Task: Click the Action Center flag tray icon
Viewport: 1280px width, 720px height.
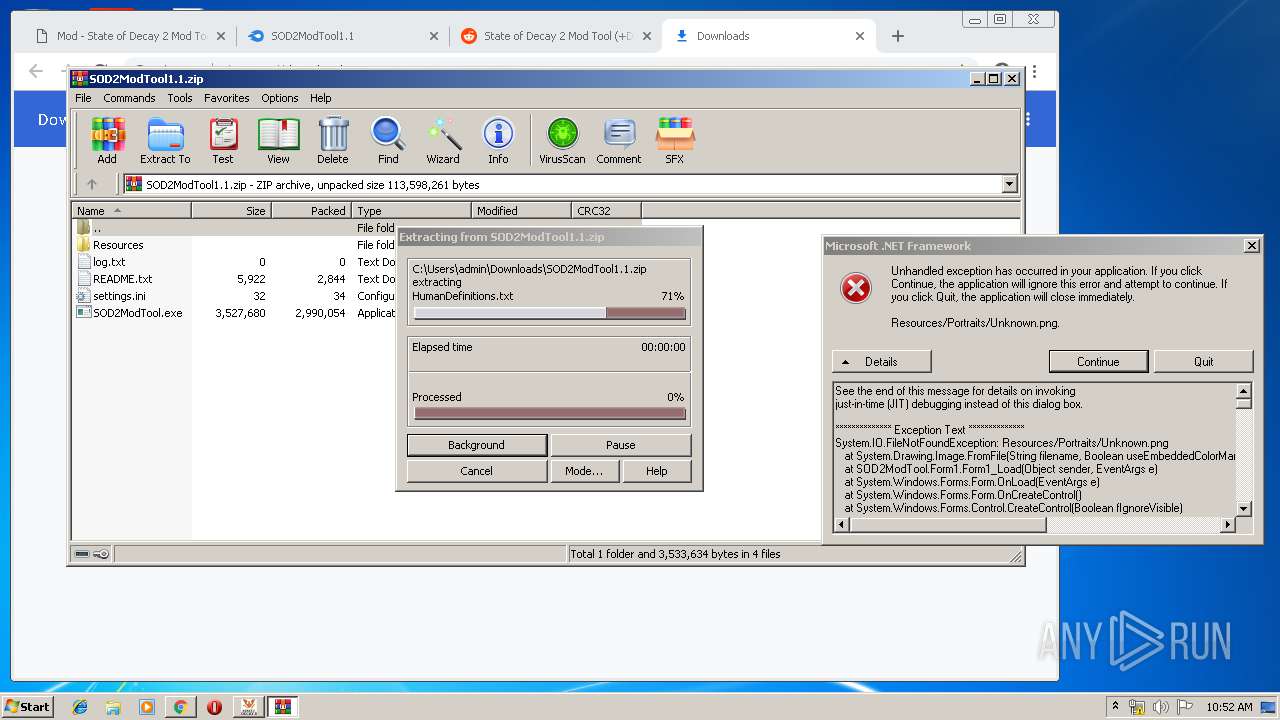Action: pos(1185,707)
